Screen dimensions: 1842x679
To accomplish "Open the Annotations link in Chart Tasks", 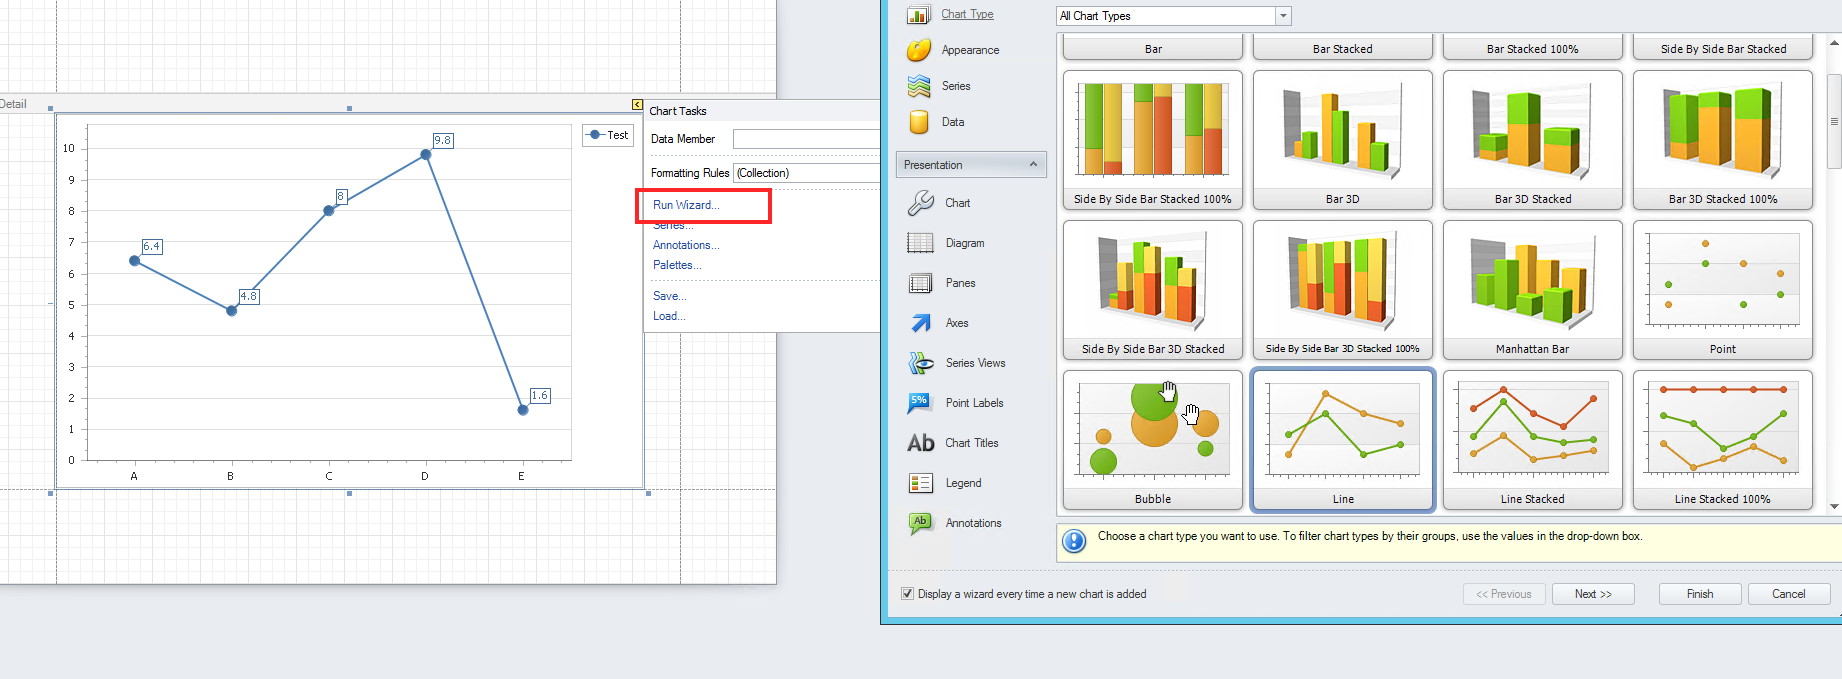I will tap(686, 245).
